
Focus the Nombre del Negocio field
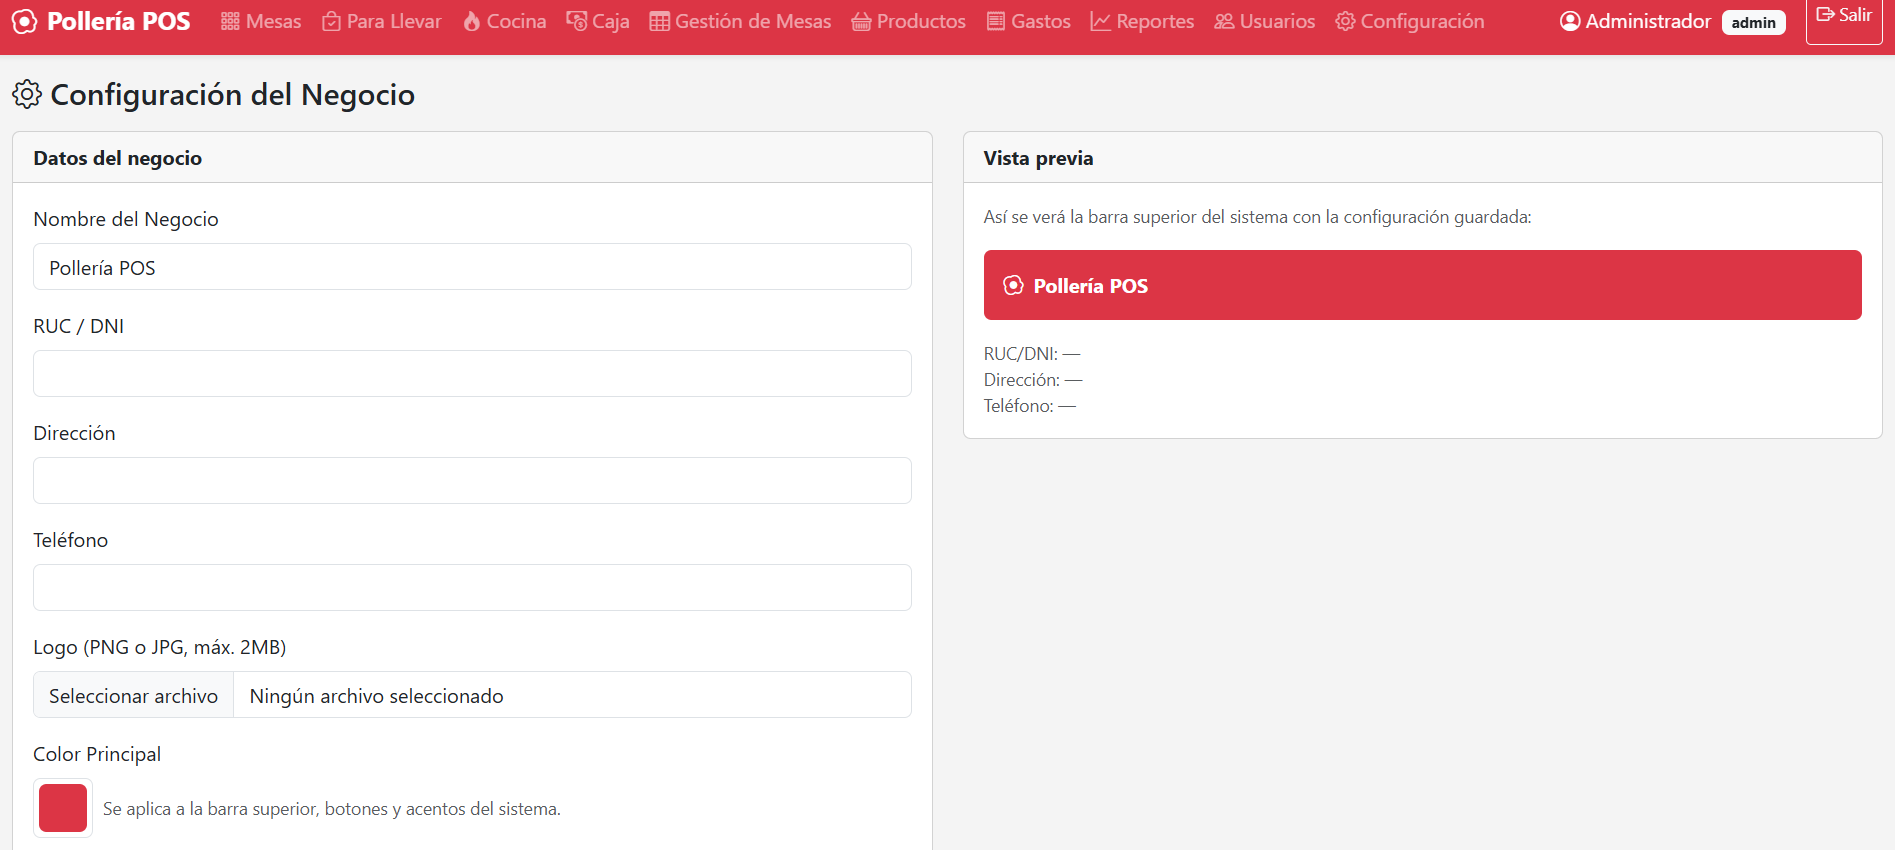pyautogui.click(x=472, y=267)
